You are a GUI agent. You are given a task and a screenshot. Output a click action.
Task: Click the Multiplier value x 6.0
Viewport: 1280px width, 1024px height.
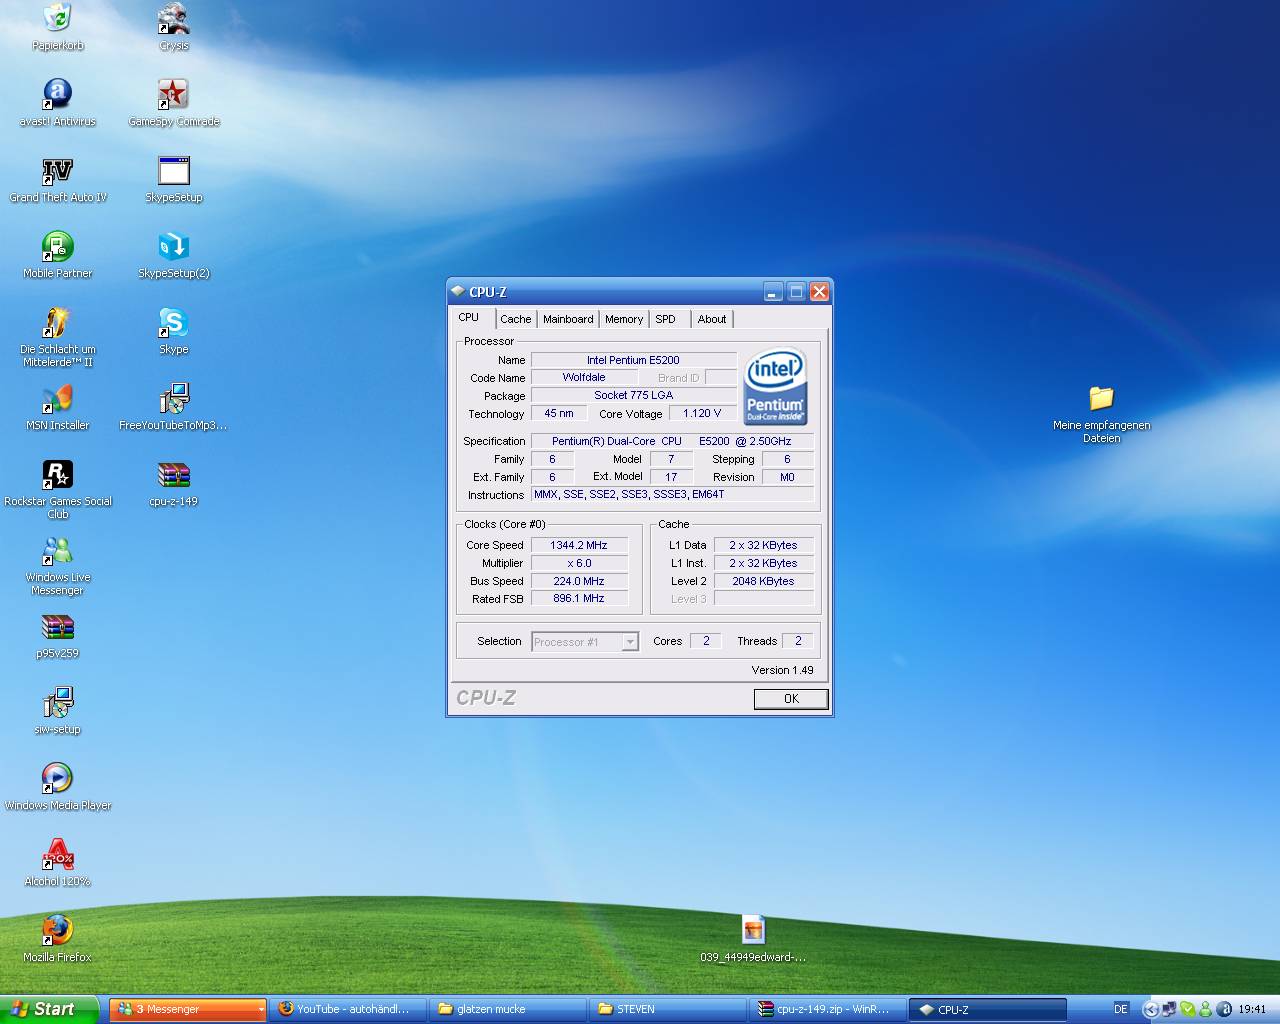(x=579, y=563)
